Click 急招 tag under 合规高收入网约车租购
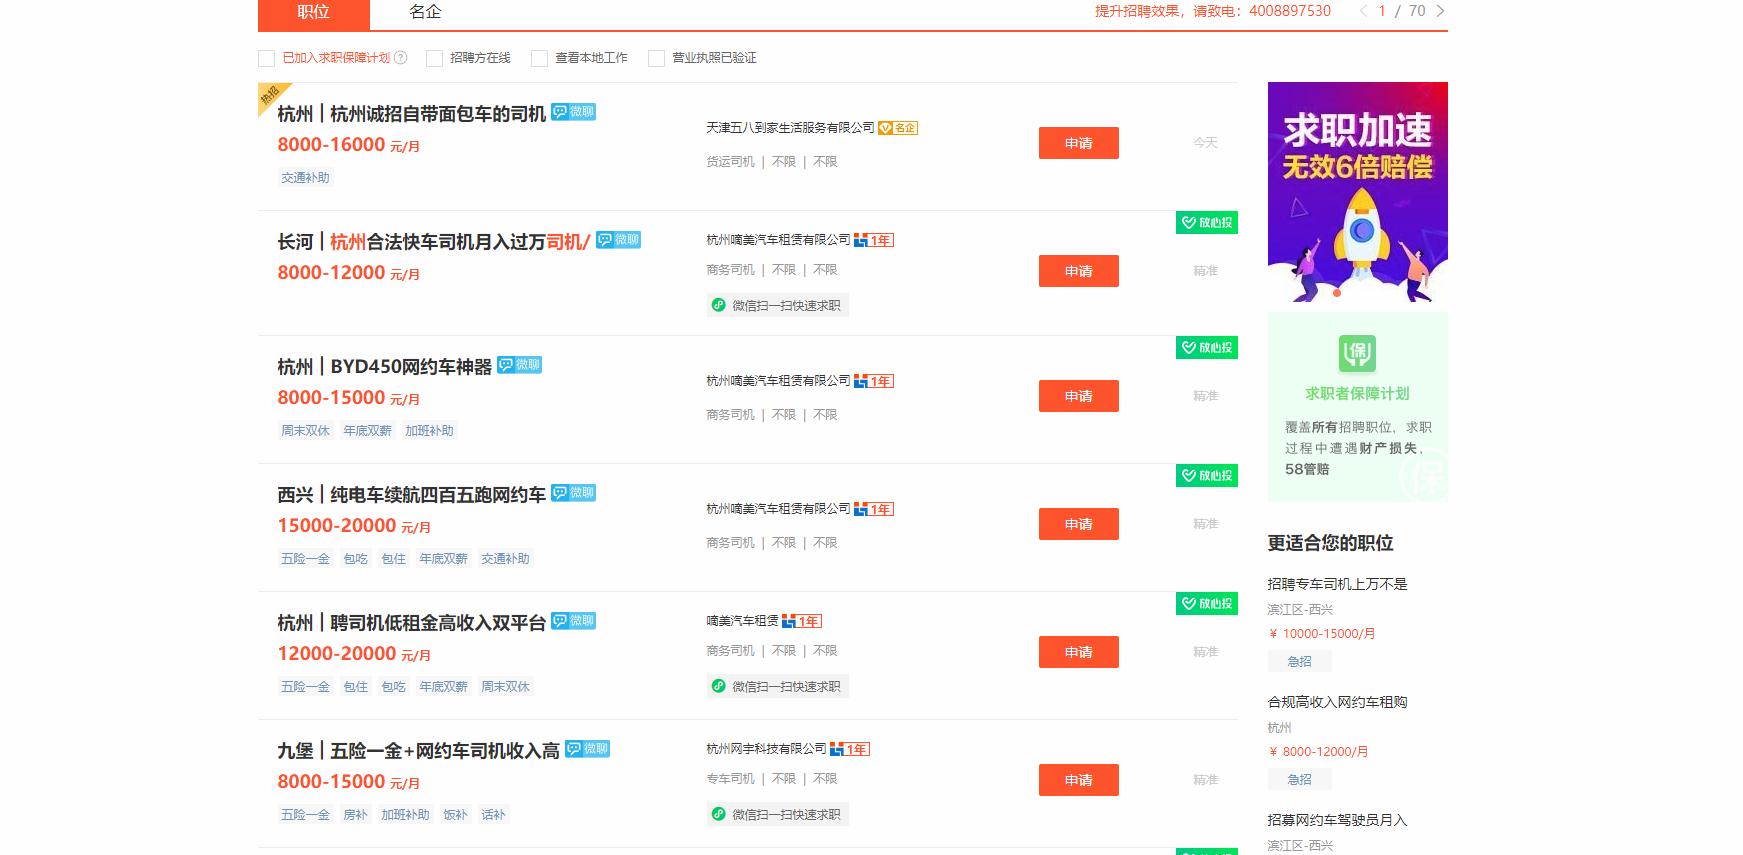The image size is (1743, 855). 1300,779
